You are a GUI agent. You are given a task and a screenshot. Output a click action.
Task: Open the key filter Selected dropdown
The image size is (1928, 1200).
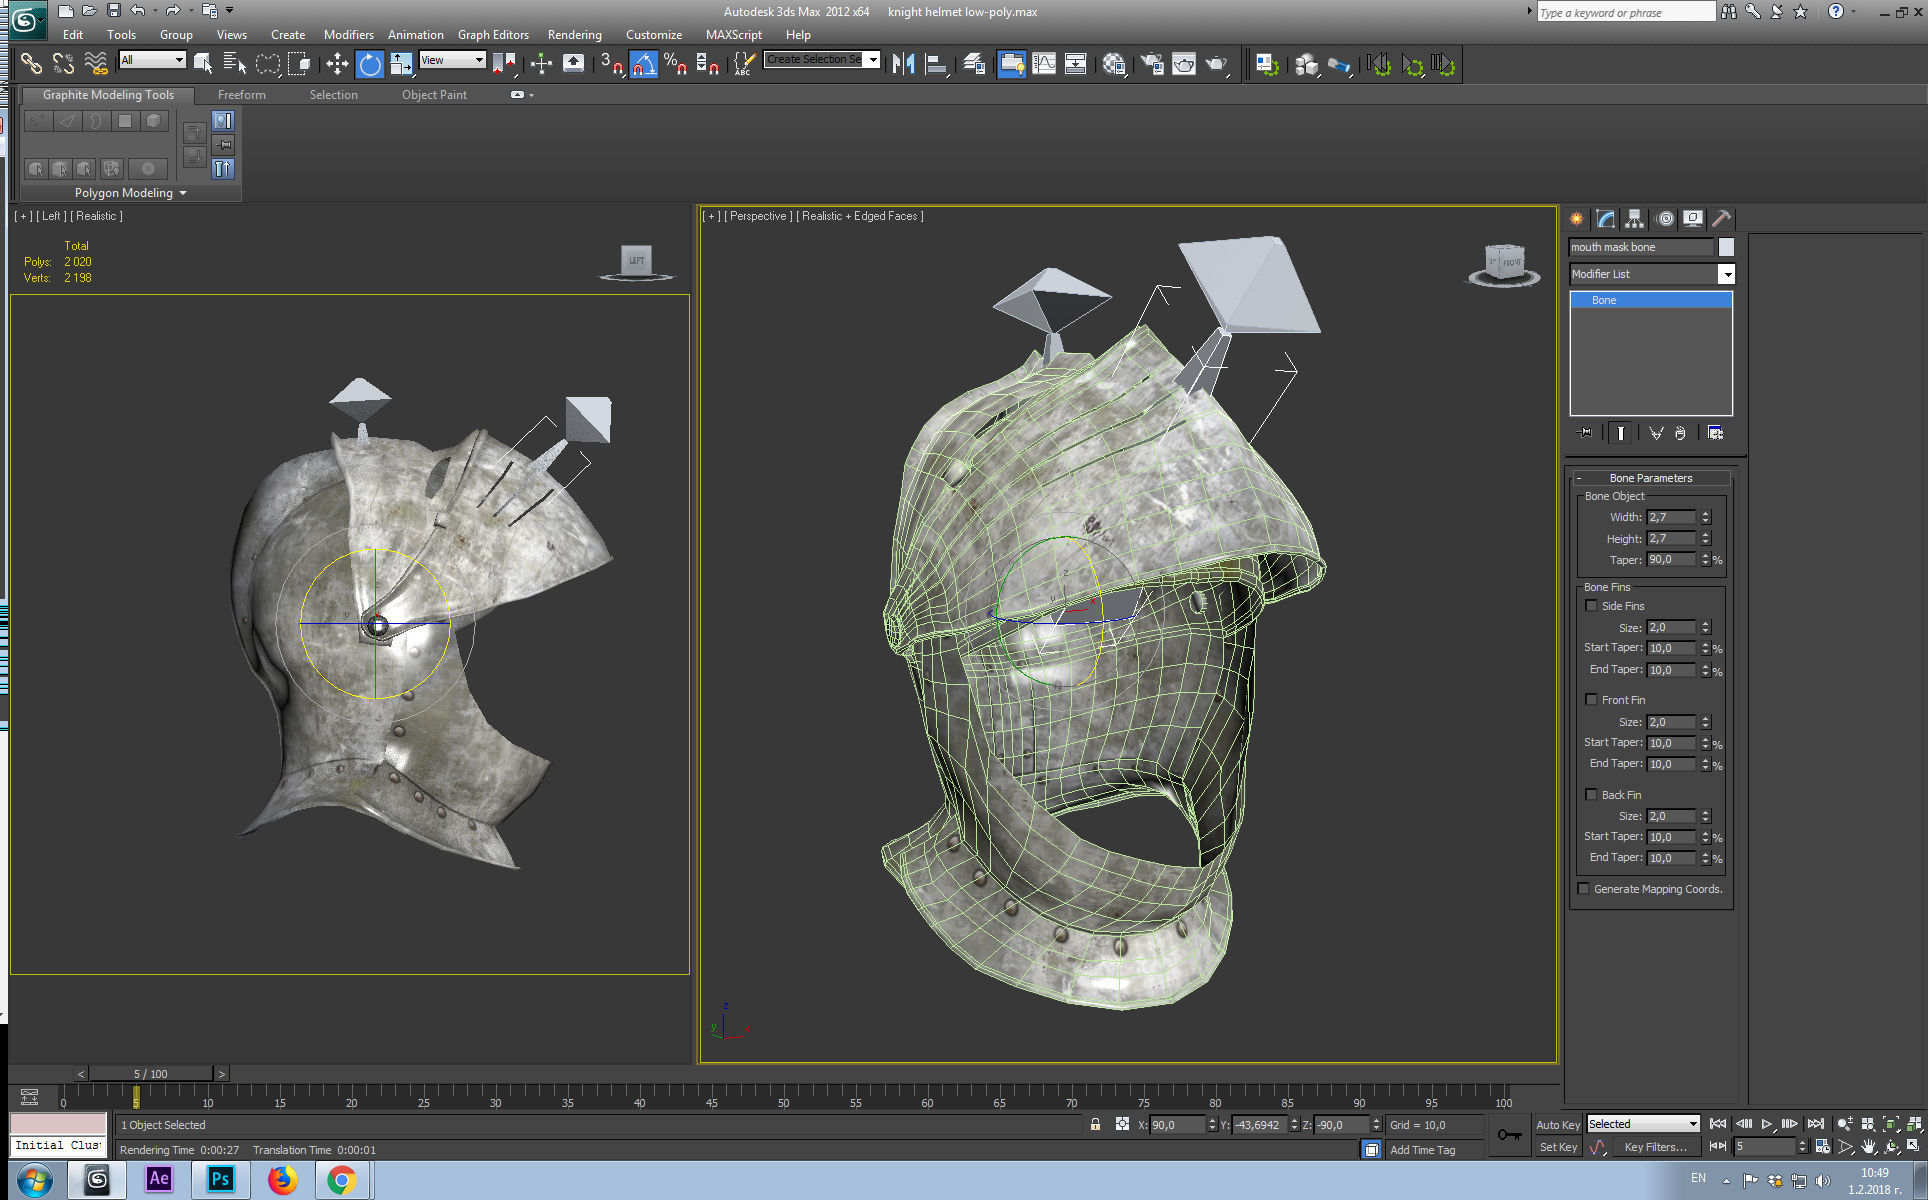1643,1124
